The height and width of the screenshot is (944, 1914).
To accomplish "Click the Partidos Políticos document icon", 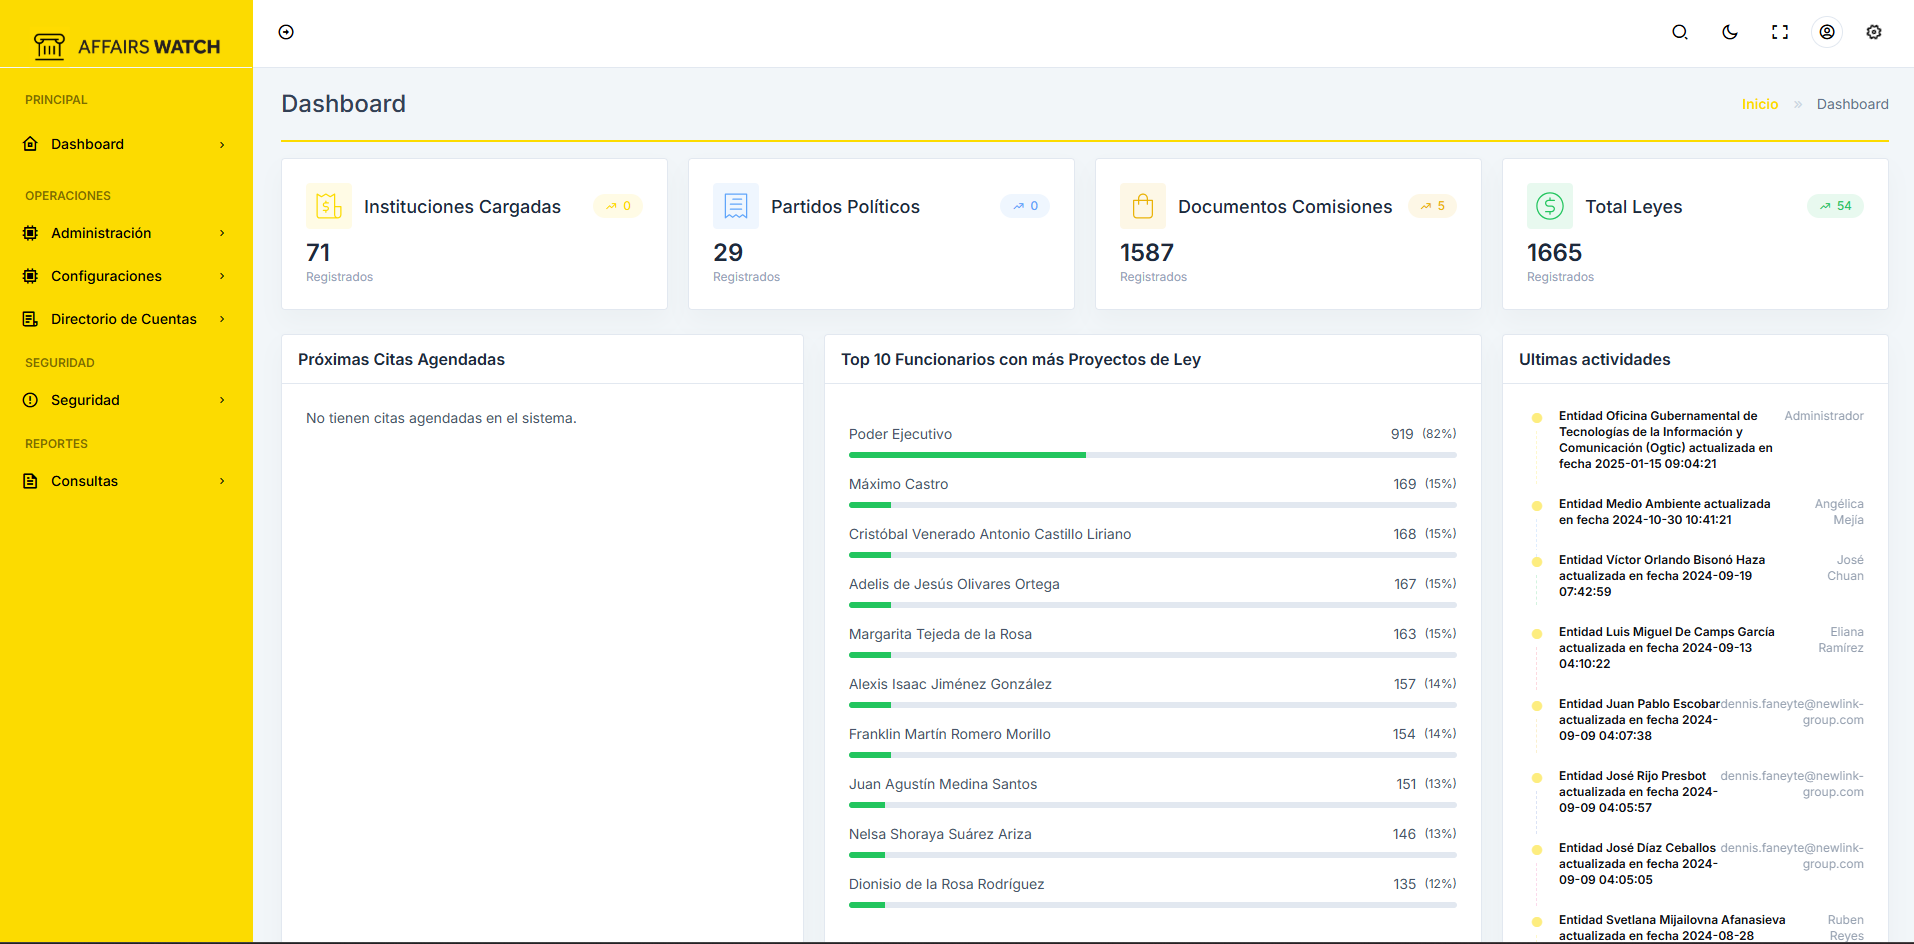I will click(735, 206).
